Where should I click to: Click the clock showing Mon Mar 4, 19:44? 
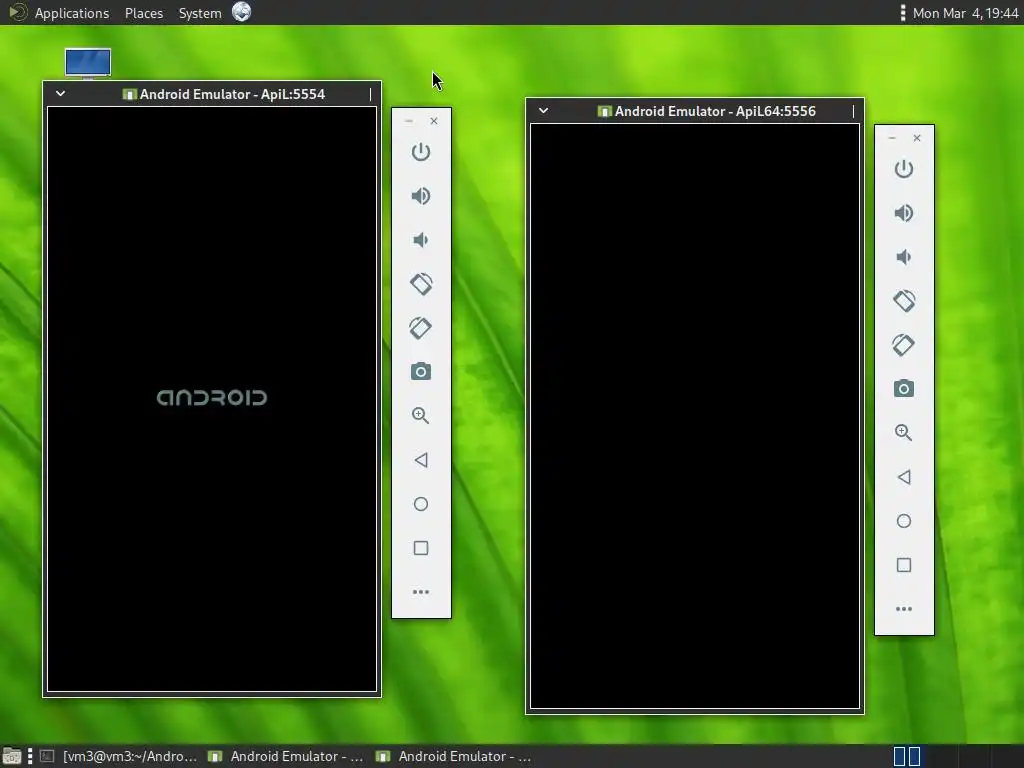tap(965, 13)
